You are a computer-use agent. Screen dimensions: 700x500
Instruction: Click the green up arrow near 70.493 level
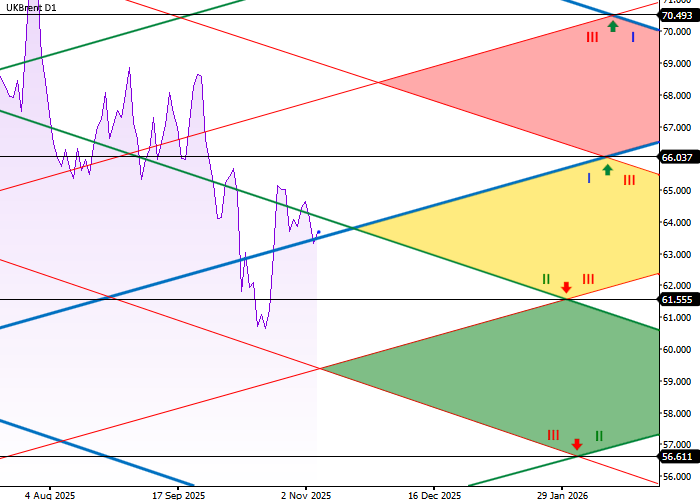pyautogui.click(x=612, y=25)
